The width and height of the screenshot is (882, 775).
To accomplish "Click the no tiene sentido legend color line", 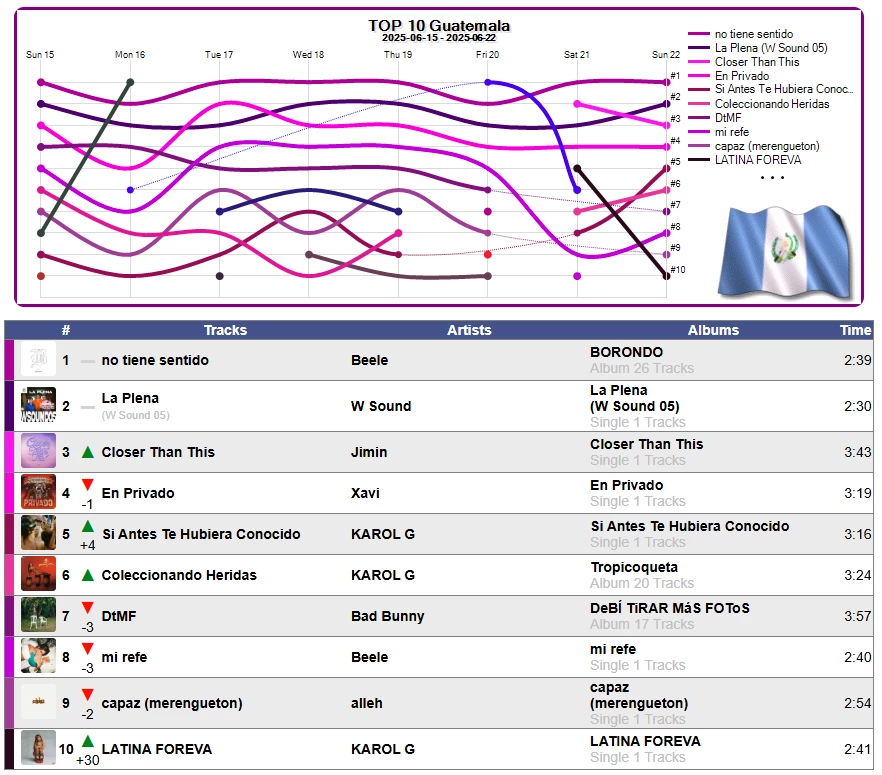I will click(699, 34).
